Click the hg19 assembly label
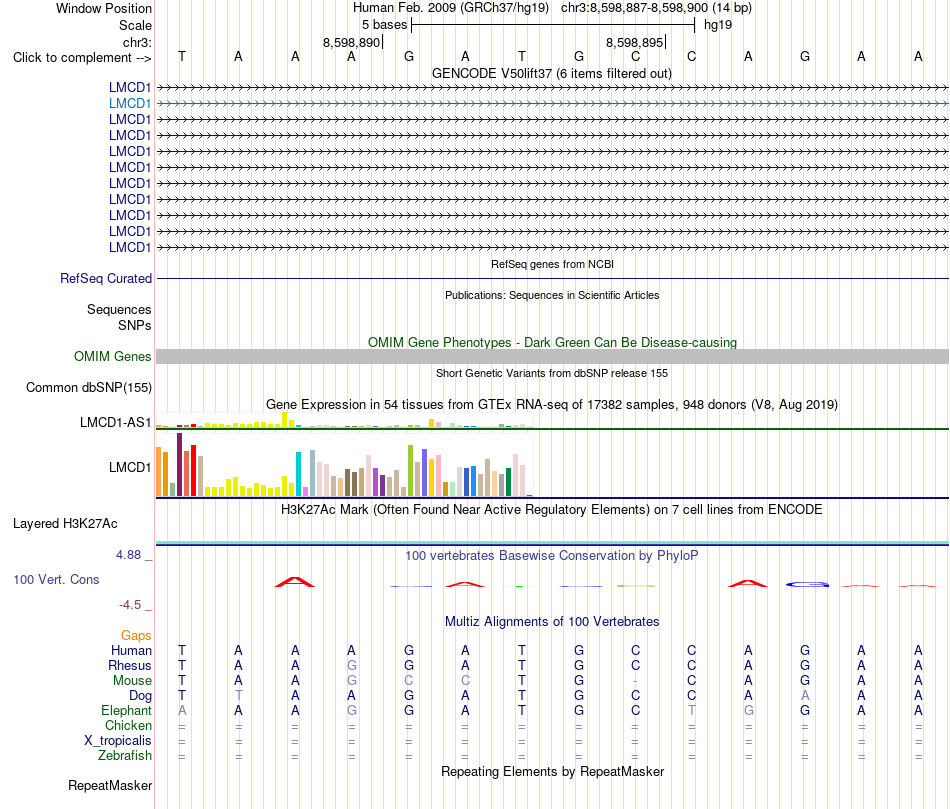950x809 pixels. [x=717, y=25]
